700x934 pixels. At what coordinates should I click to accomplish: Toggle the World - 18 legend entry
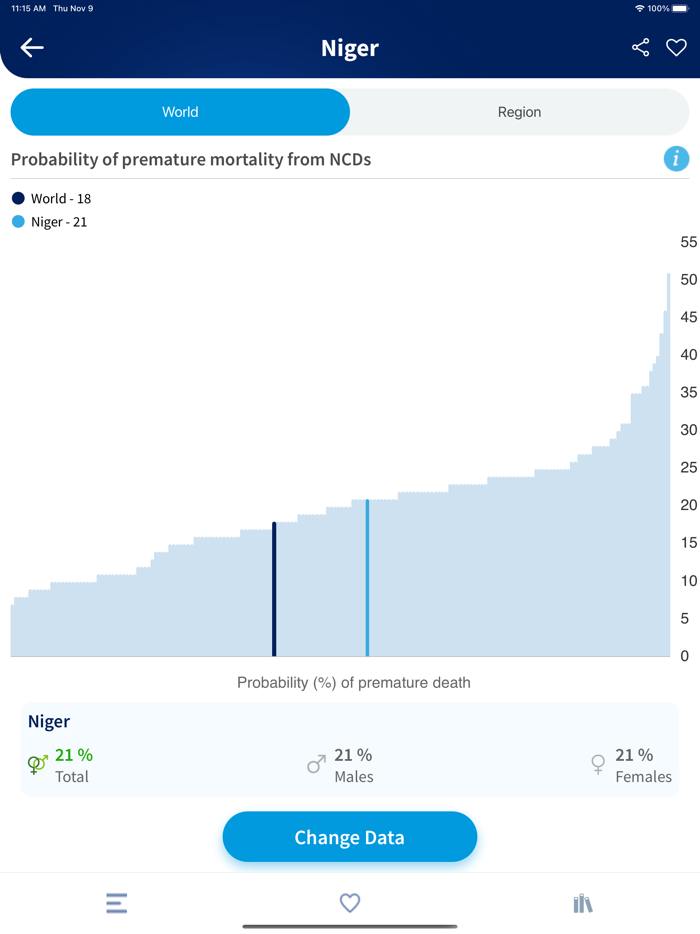[x=50, y=198]
